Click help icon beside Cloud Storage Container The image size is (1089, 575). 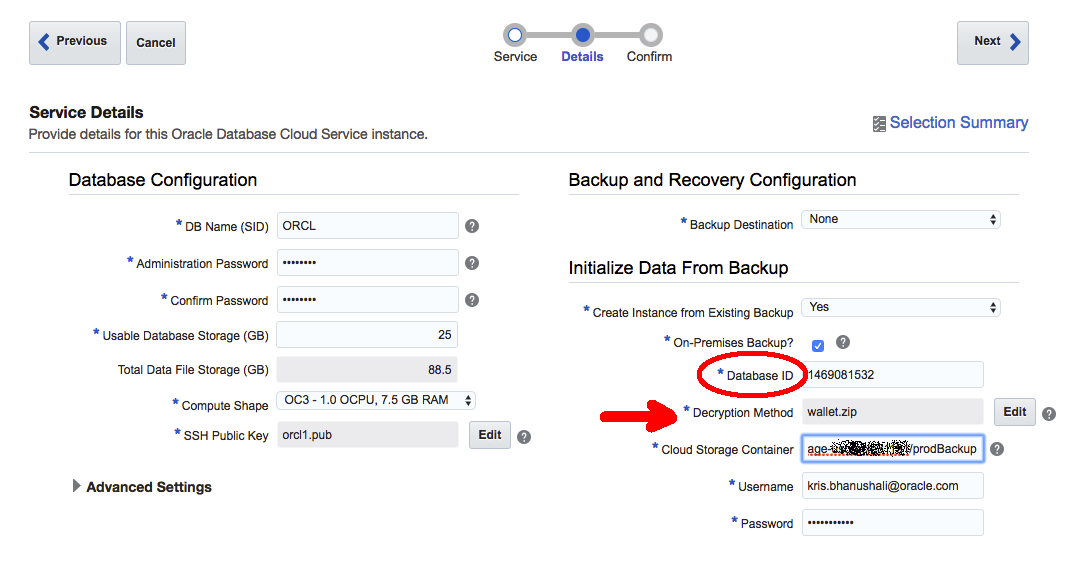point(997,449)
